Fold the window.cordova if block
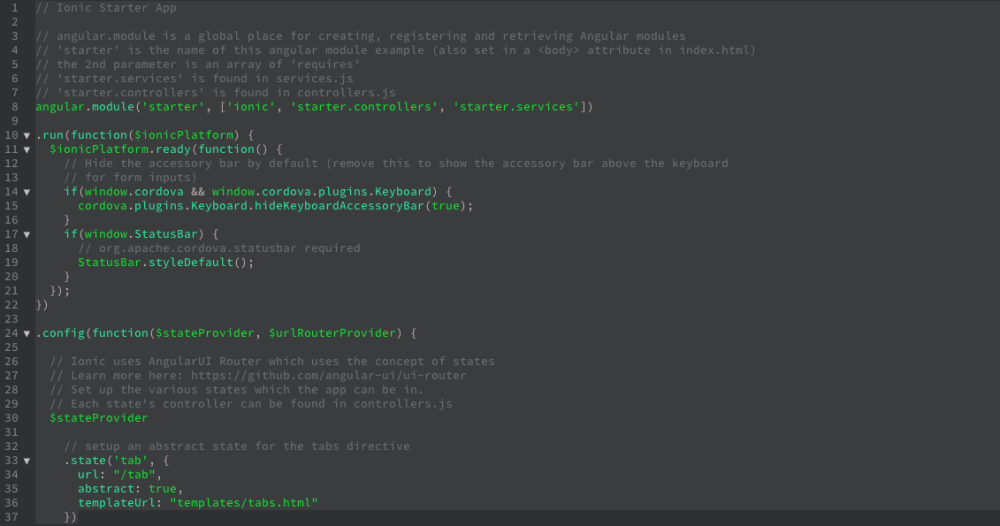 tap(27, 192)
